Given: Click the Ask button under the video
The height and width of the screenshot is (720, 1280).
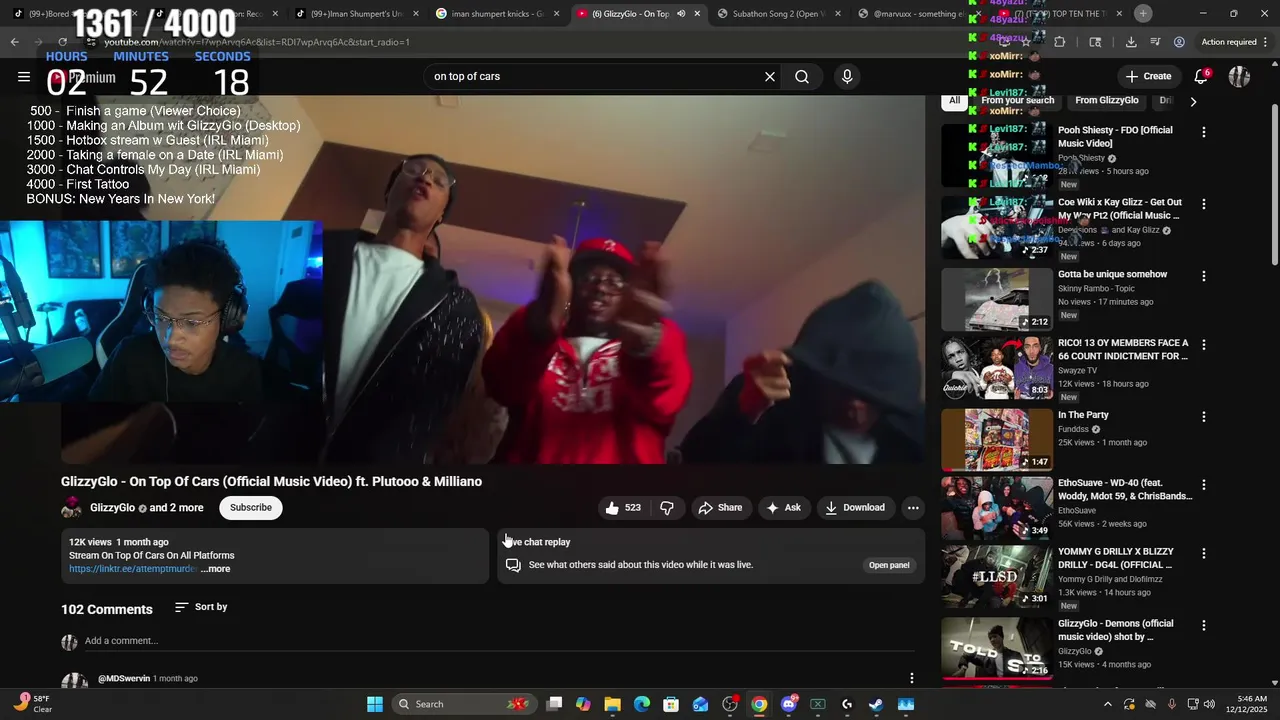Looking at the screenshot, I should coord(783,508).
